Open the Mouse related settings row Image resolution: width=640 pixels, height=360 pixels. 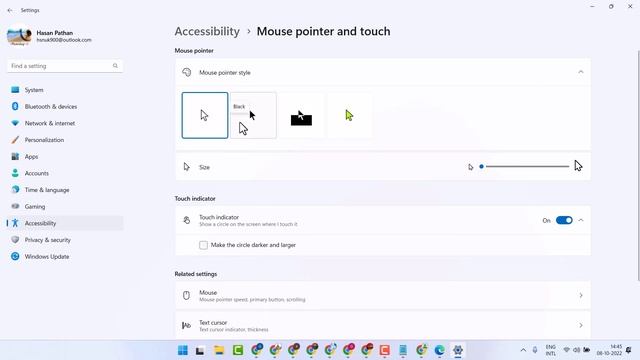[x=383, y=296]
